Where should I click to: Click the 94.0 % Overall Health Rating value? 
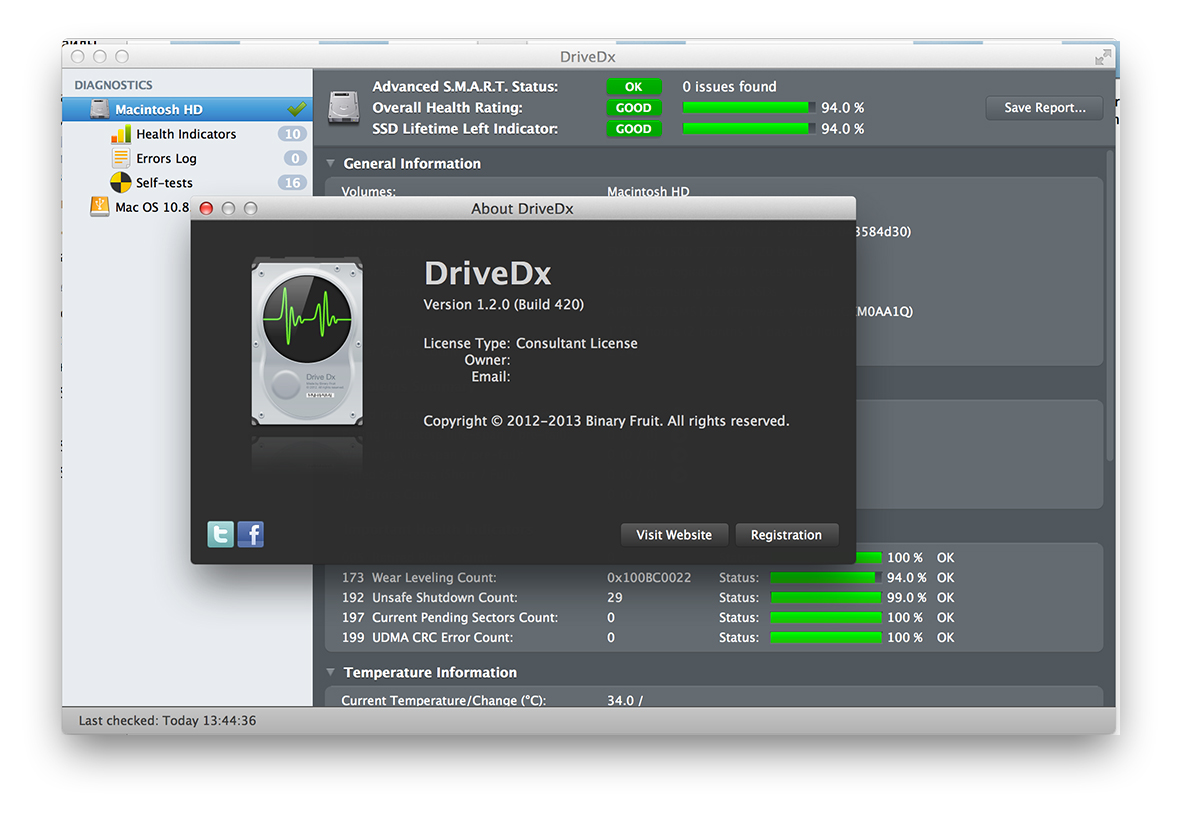842,108
